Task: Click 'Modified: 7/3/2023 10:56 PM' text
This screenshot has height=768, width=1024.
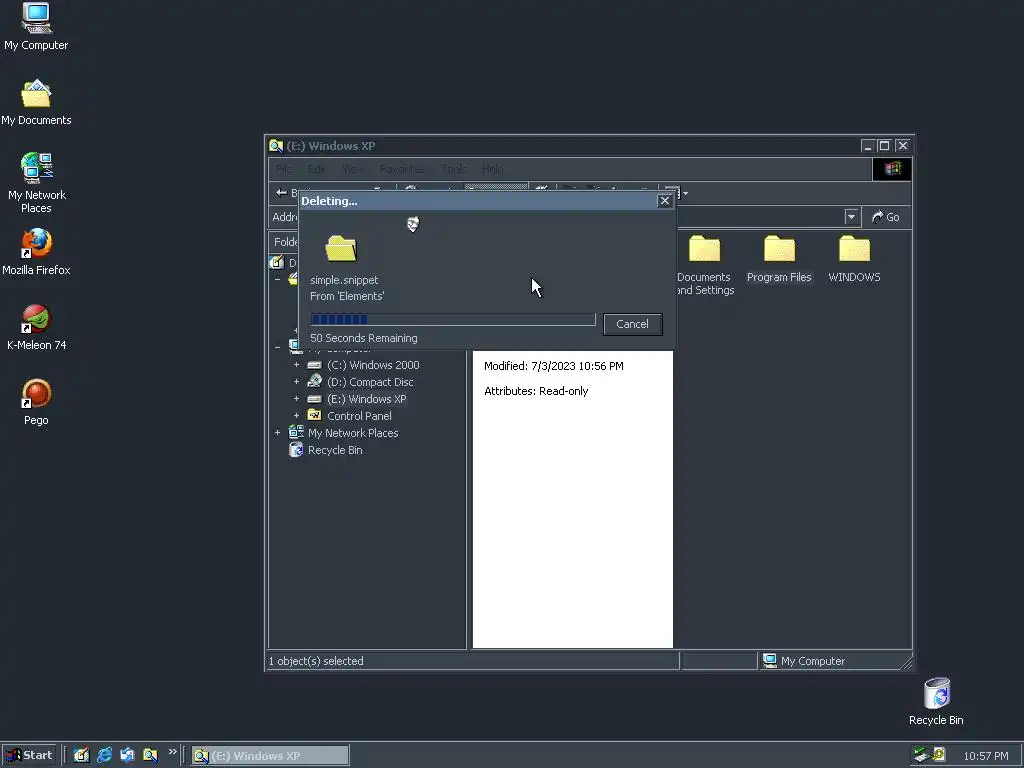Action: click(554, 366)
